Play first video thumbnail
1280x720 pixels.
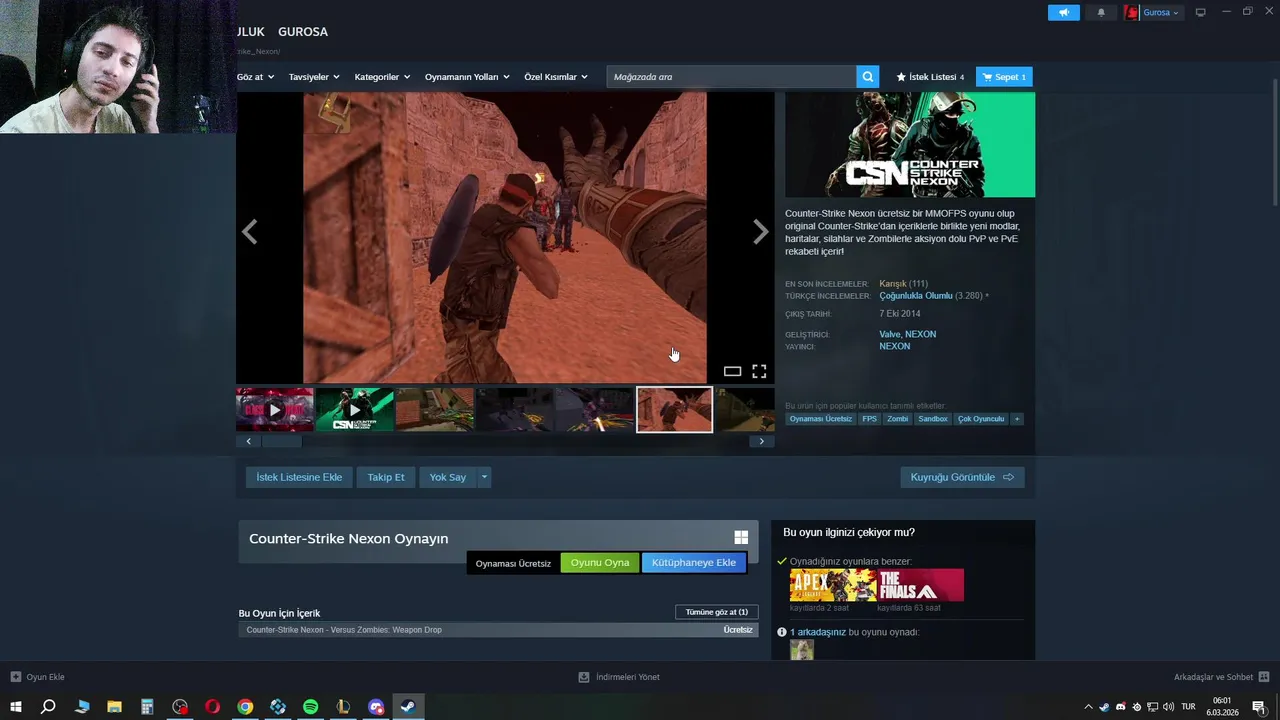[275, 410]
